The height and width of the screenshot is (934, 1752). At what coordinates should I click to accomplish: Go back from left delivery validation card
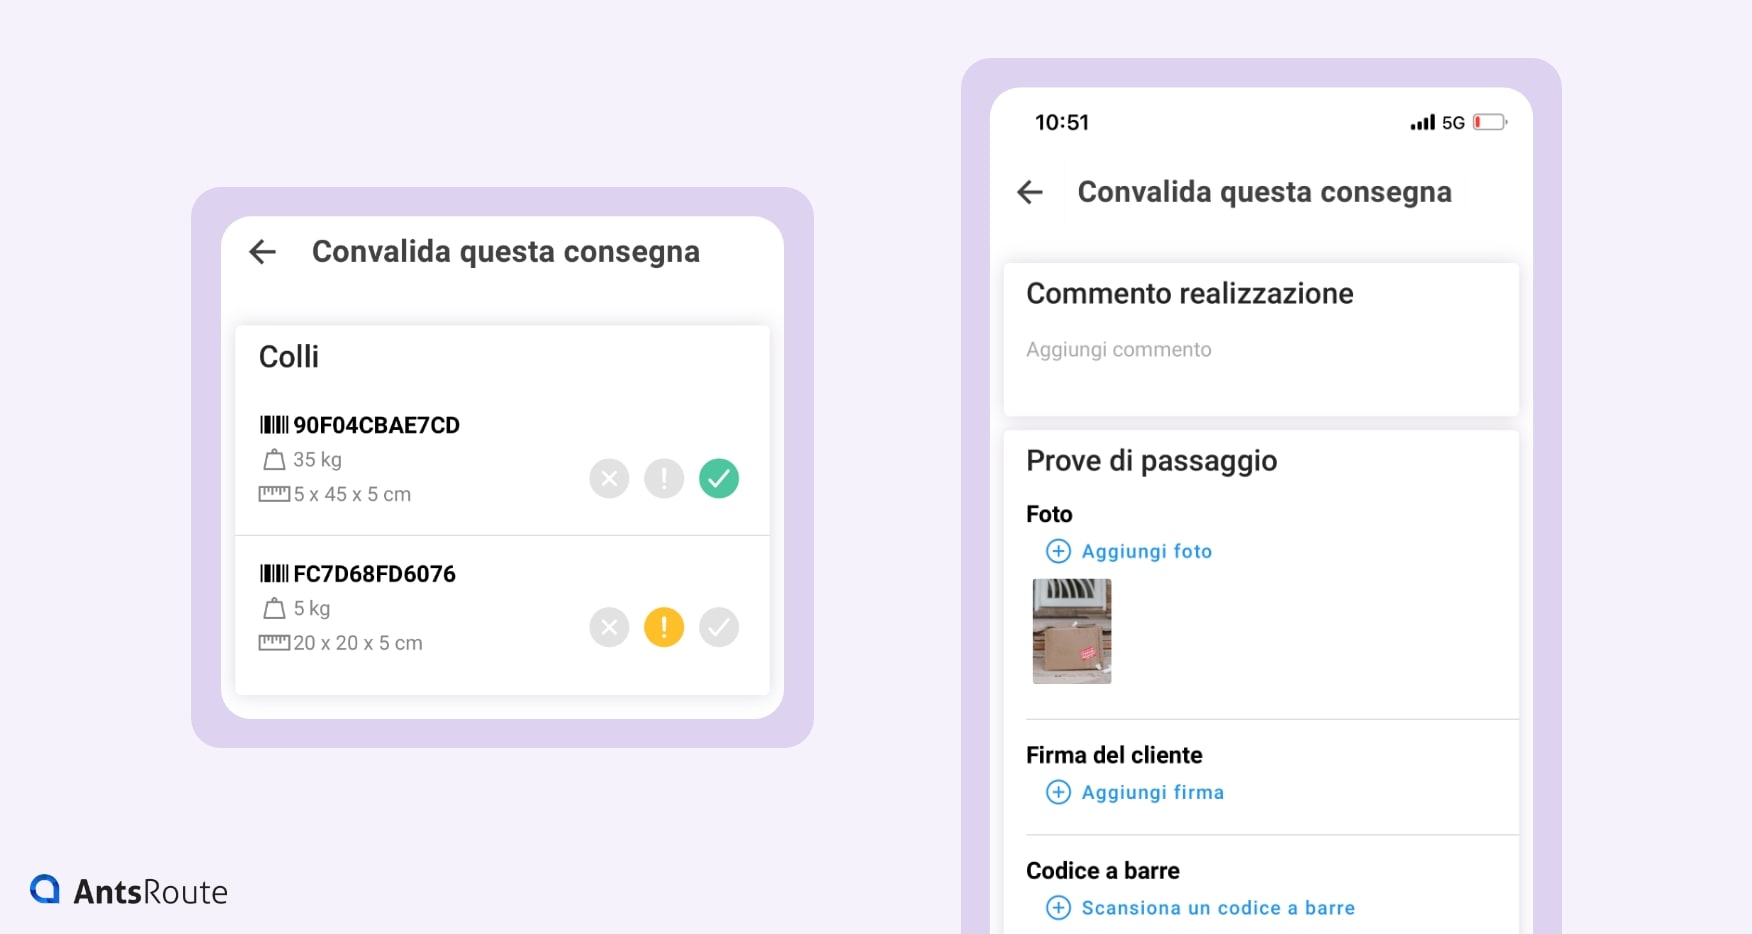pyautogui.click(x=262, y=252)
